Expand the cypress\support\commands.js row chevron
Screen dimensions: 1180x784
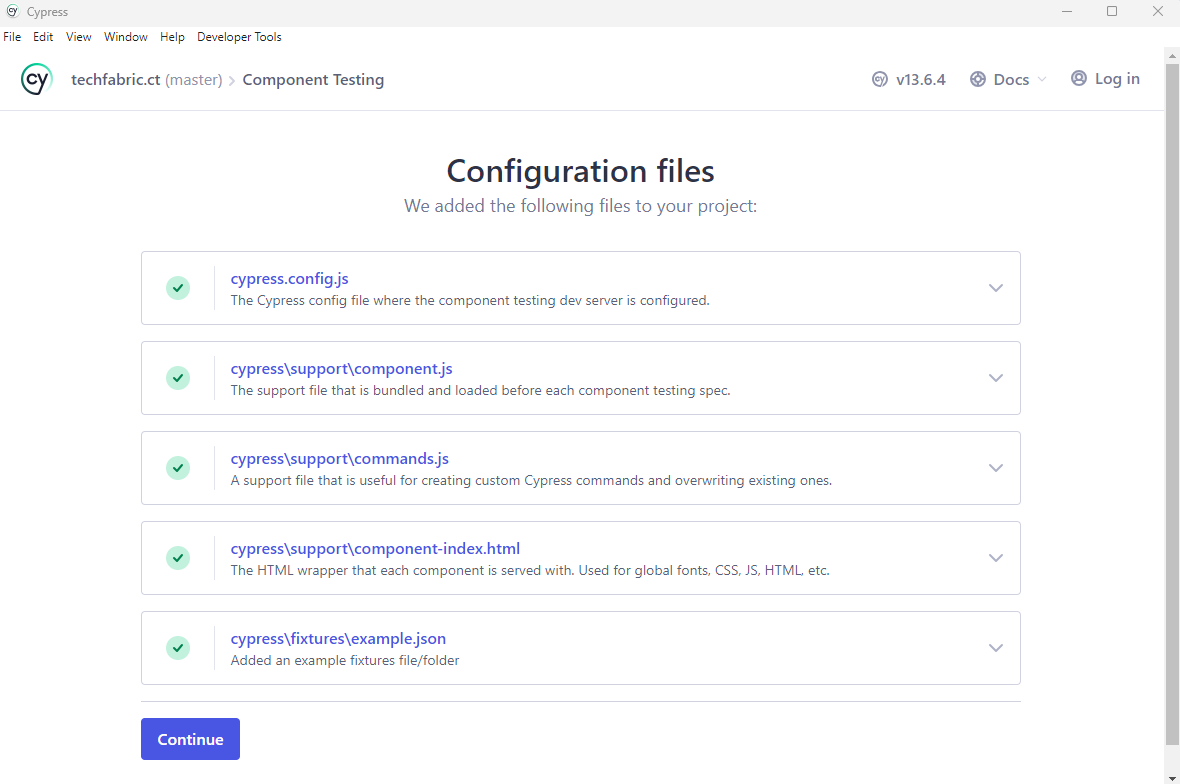996,468
